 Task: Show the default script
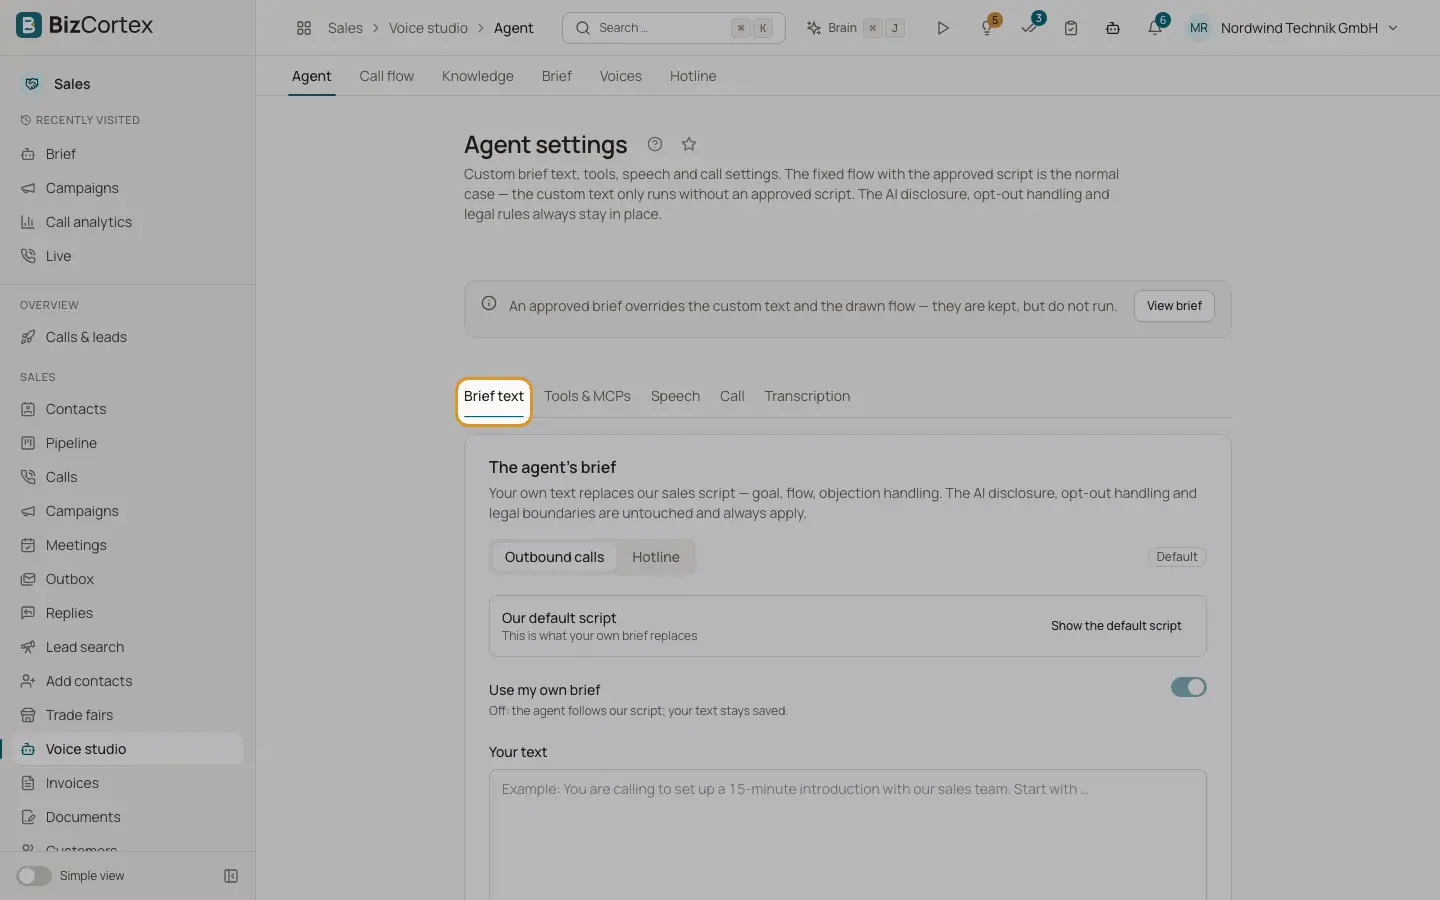[x=1116, y=626]
